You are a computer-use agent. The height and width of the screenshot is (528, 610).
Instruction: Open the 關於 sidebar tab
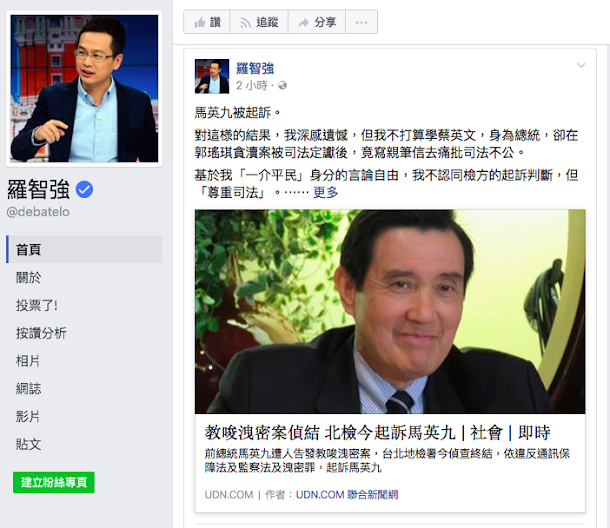pyautogui.click(x=28, y=277)
